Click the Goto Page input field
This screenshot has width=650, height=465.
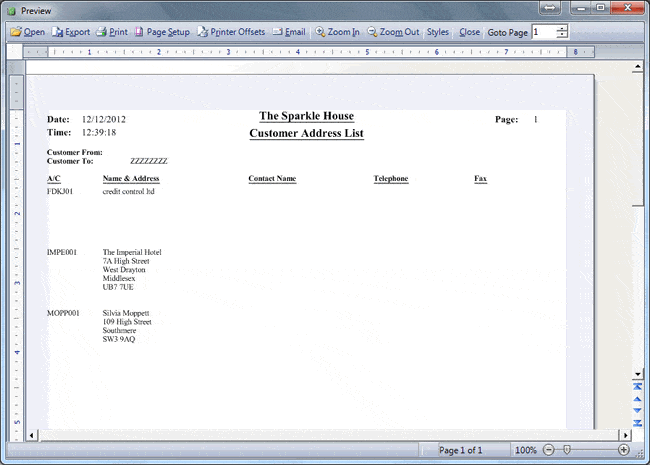click(x=544, y=32)
